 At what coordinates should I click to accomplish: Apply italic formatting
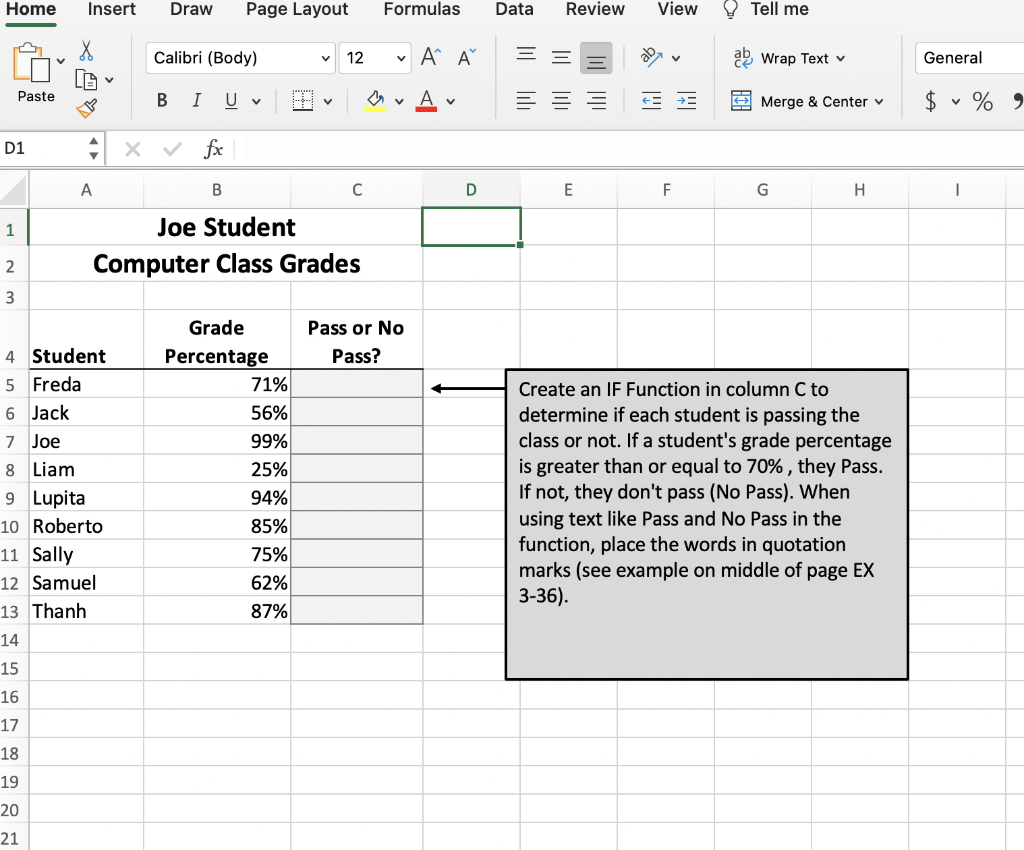click(196, 100)
